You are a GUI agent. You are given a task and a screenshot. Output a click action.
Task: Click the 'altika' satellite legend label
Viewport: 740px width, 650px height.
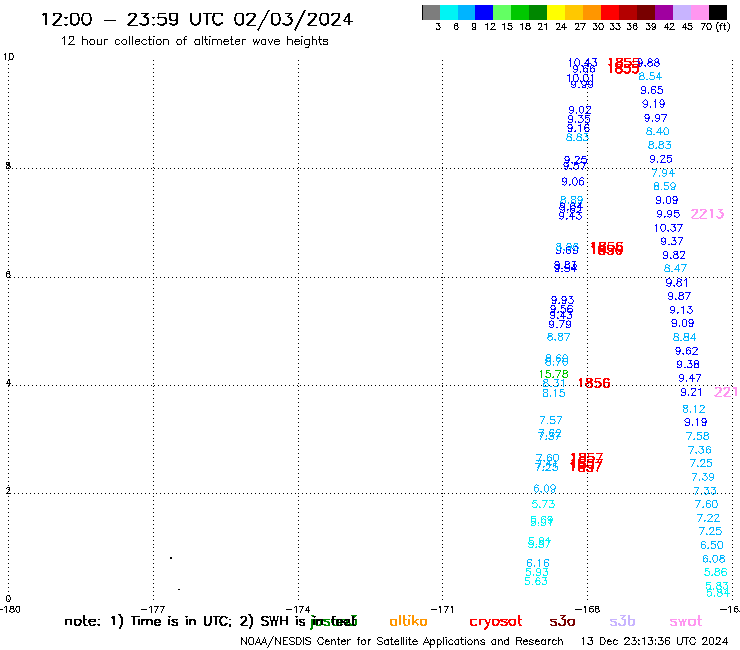coord(408,621)
